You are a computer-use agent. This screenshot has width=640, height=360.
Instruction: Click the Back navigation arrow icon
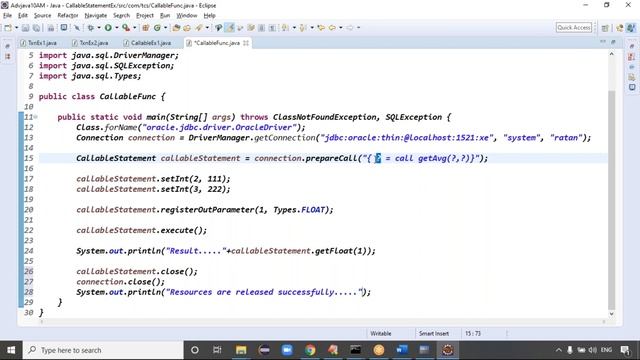tap(332, 28)
